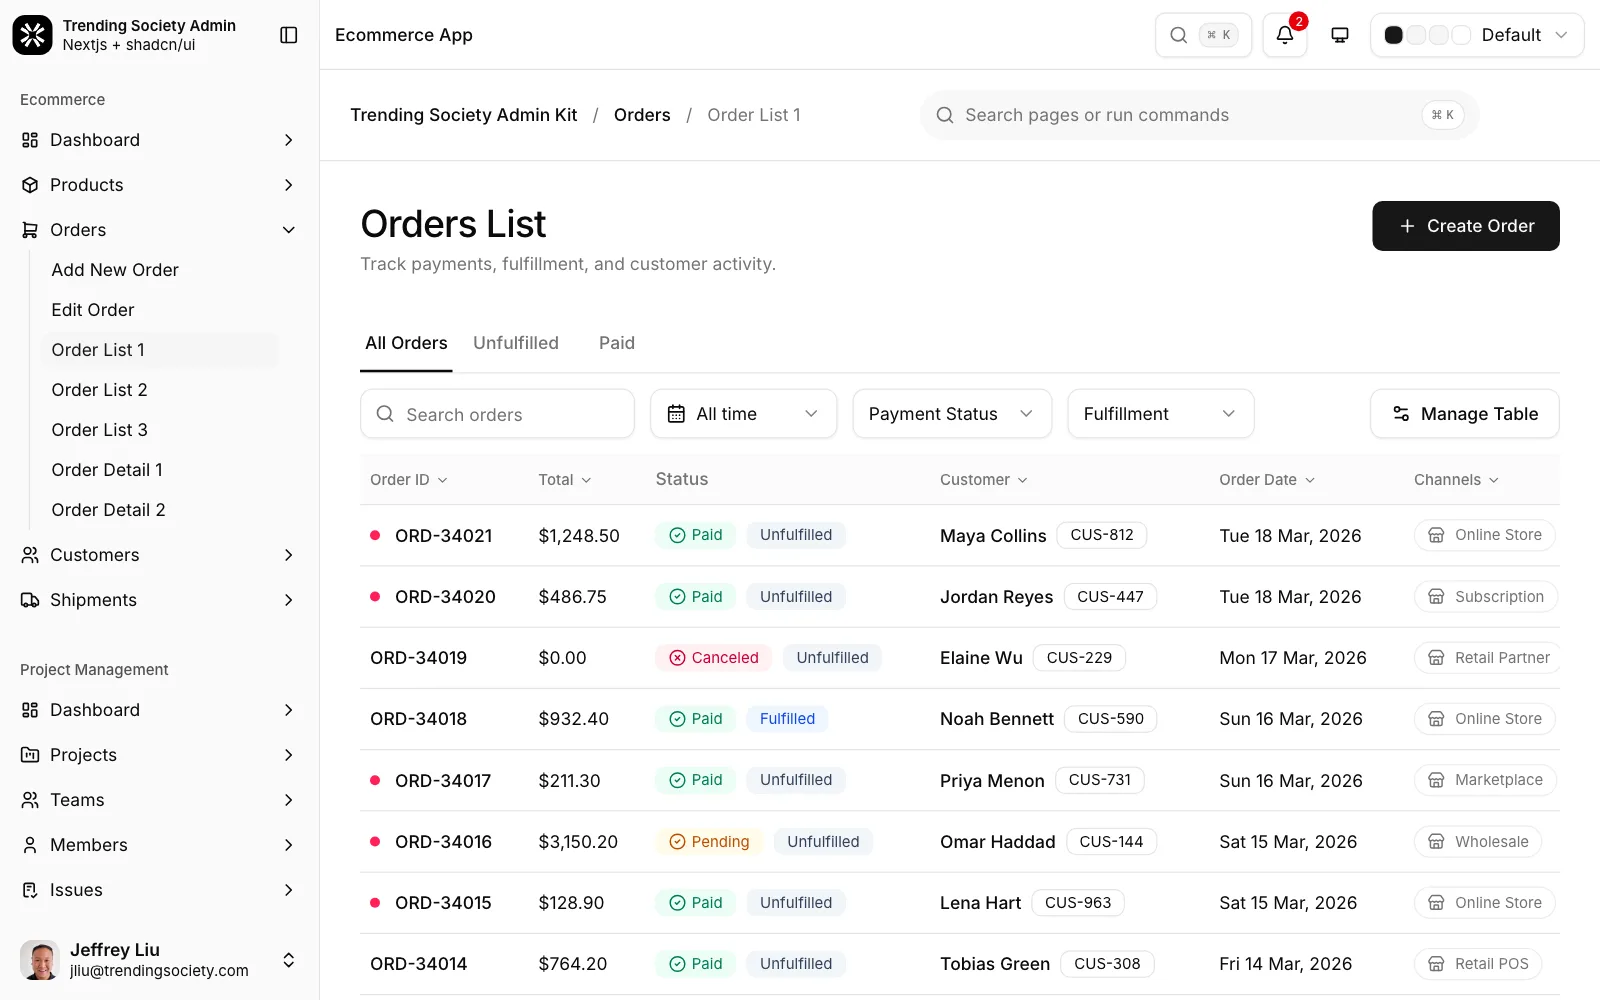This screenshot has width=1600, height=1000.
Task: Go to Trending Society Admin Kit breadcrumb
Action: pyautogui.click(x=464, y=115)
